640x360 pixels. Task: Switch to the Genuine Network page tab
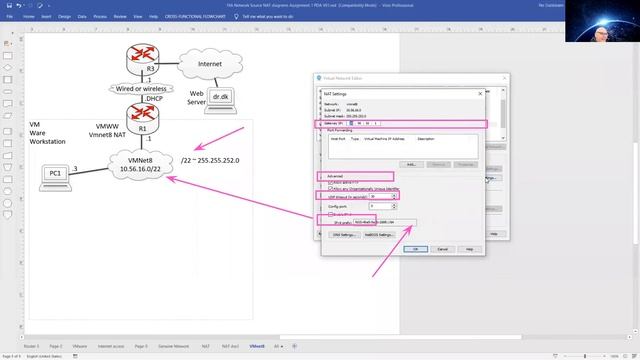pyautogui.click(x=173, y=346)
